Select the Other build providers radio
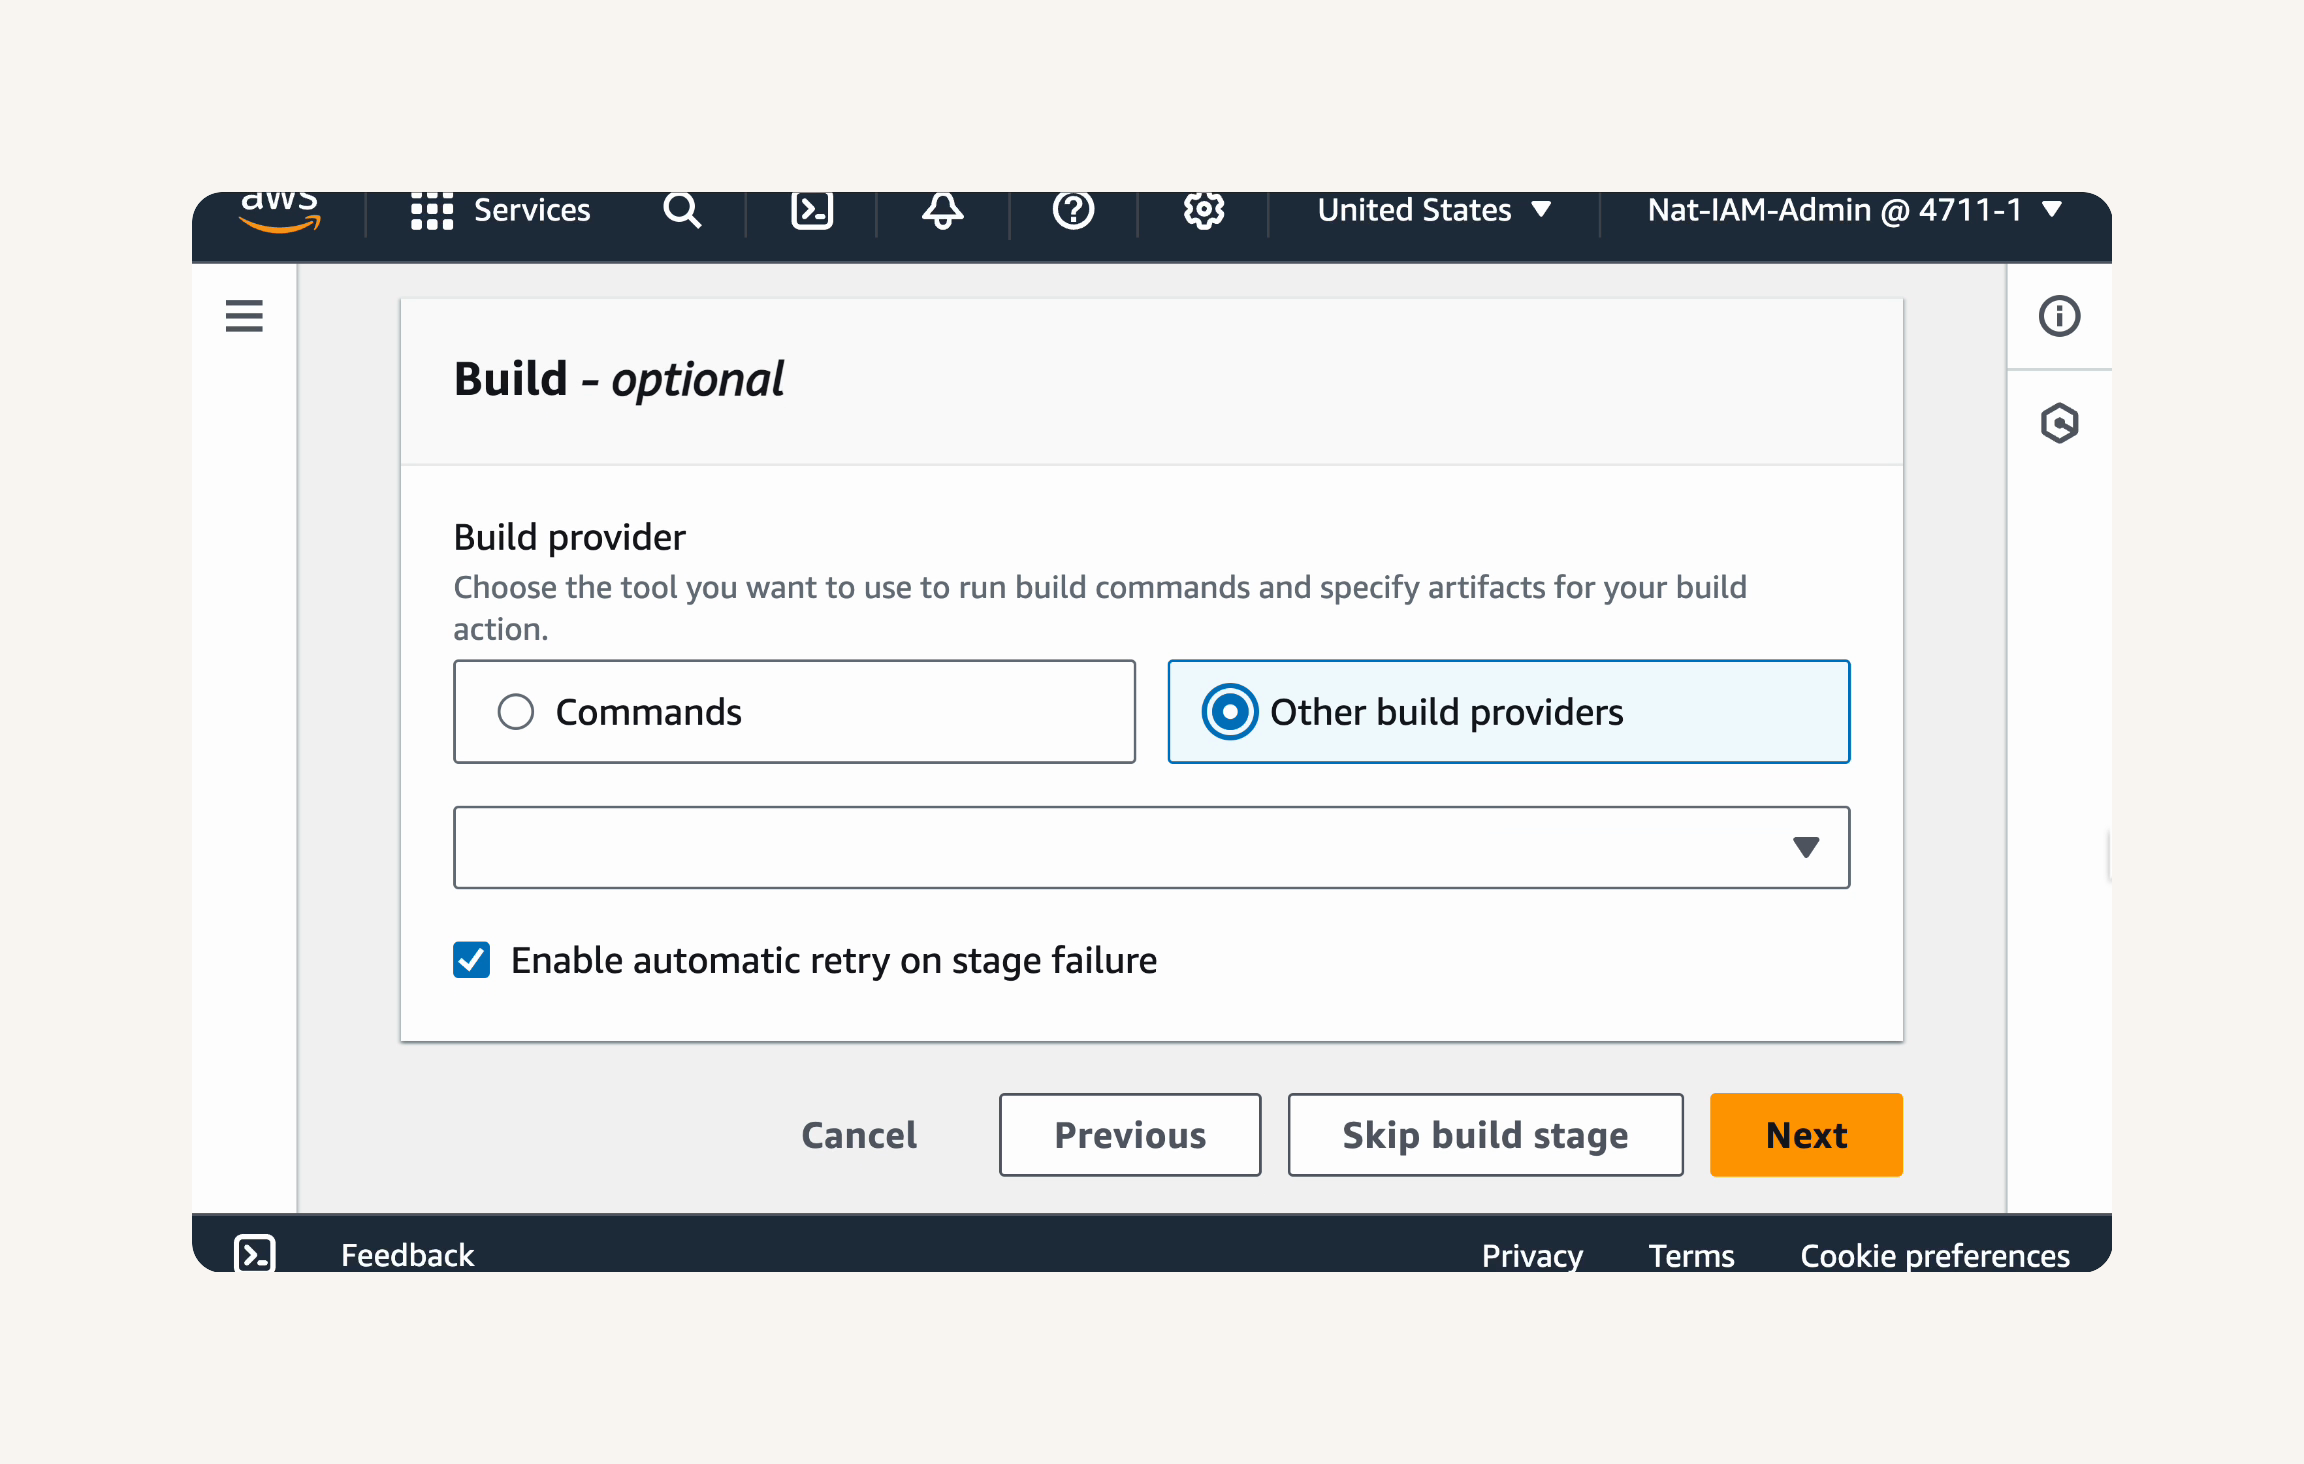 (1508, 712)
